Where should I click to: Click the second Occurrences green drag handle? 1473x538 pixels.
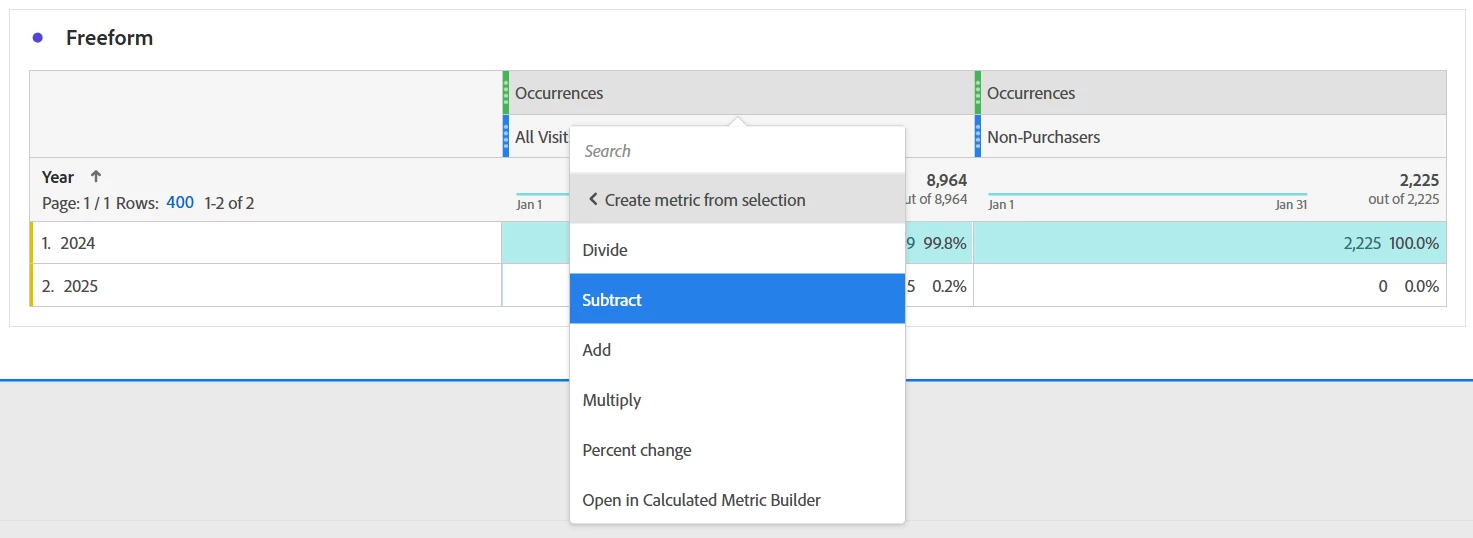pos(978,93)
